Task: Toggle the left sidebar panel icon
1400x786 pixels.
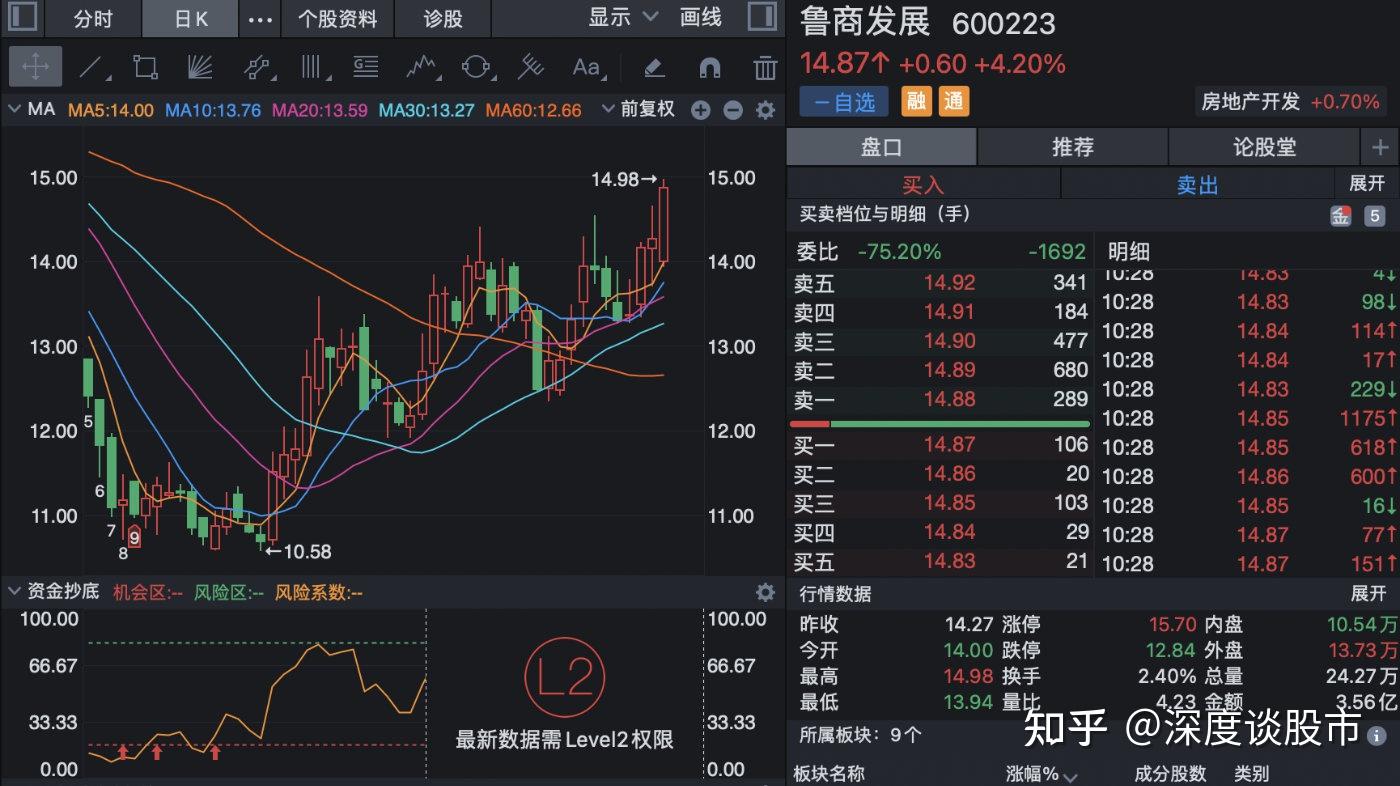Action: (22, 17)
